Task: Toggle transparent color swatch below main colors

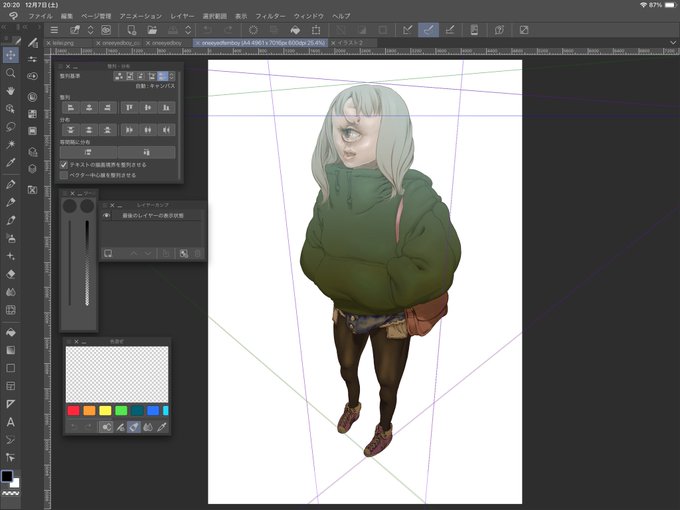Action: (10, 494)
